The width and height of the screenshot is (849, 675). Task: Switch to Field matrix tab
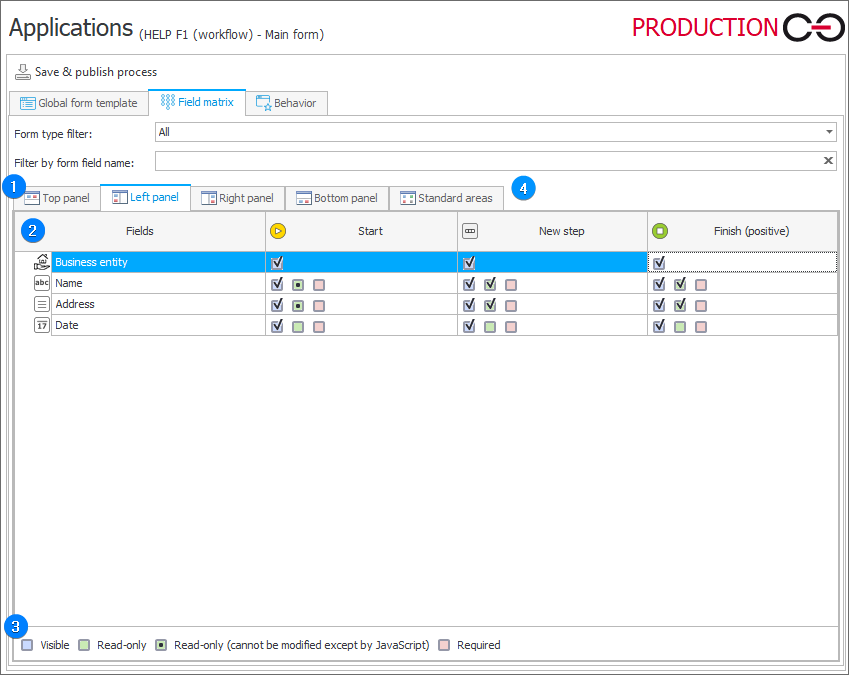pos(197,102)
